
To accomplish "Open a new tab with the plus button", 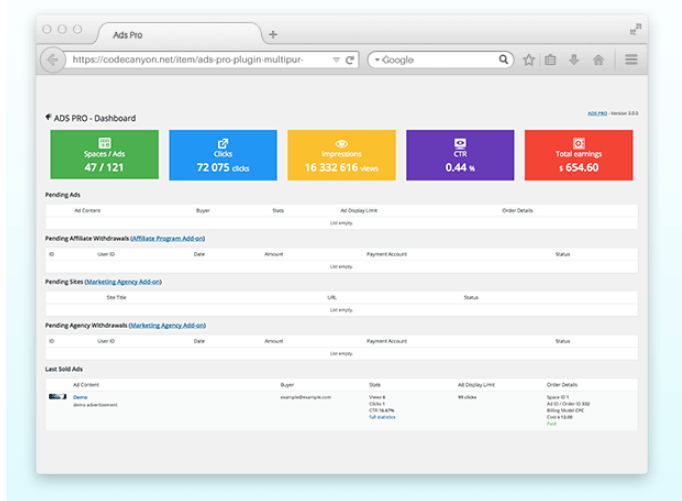I will tap(273, 34).
